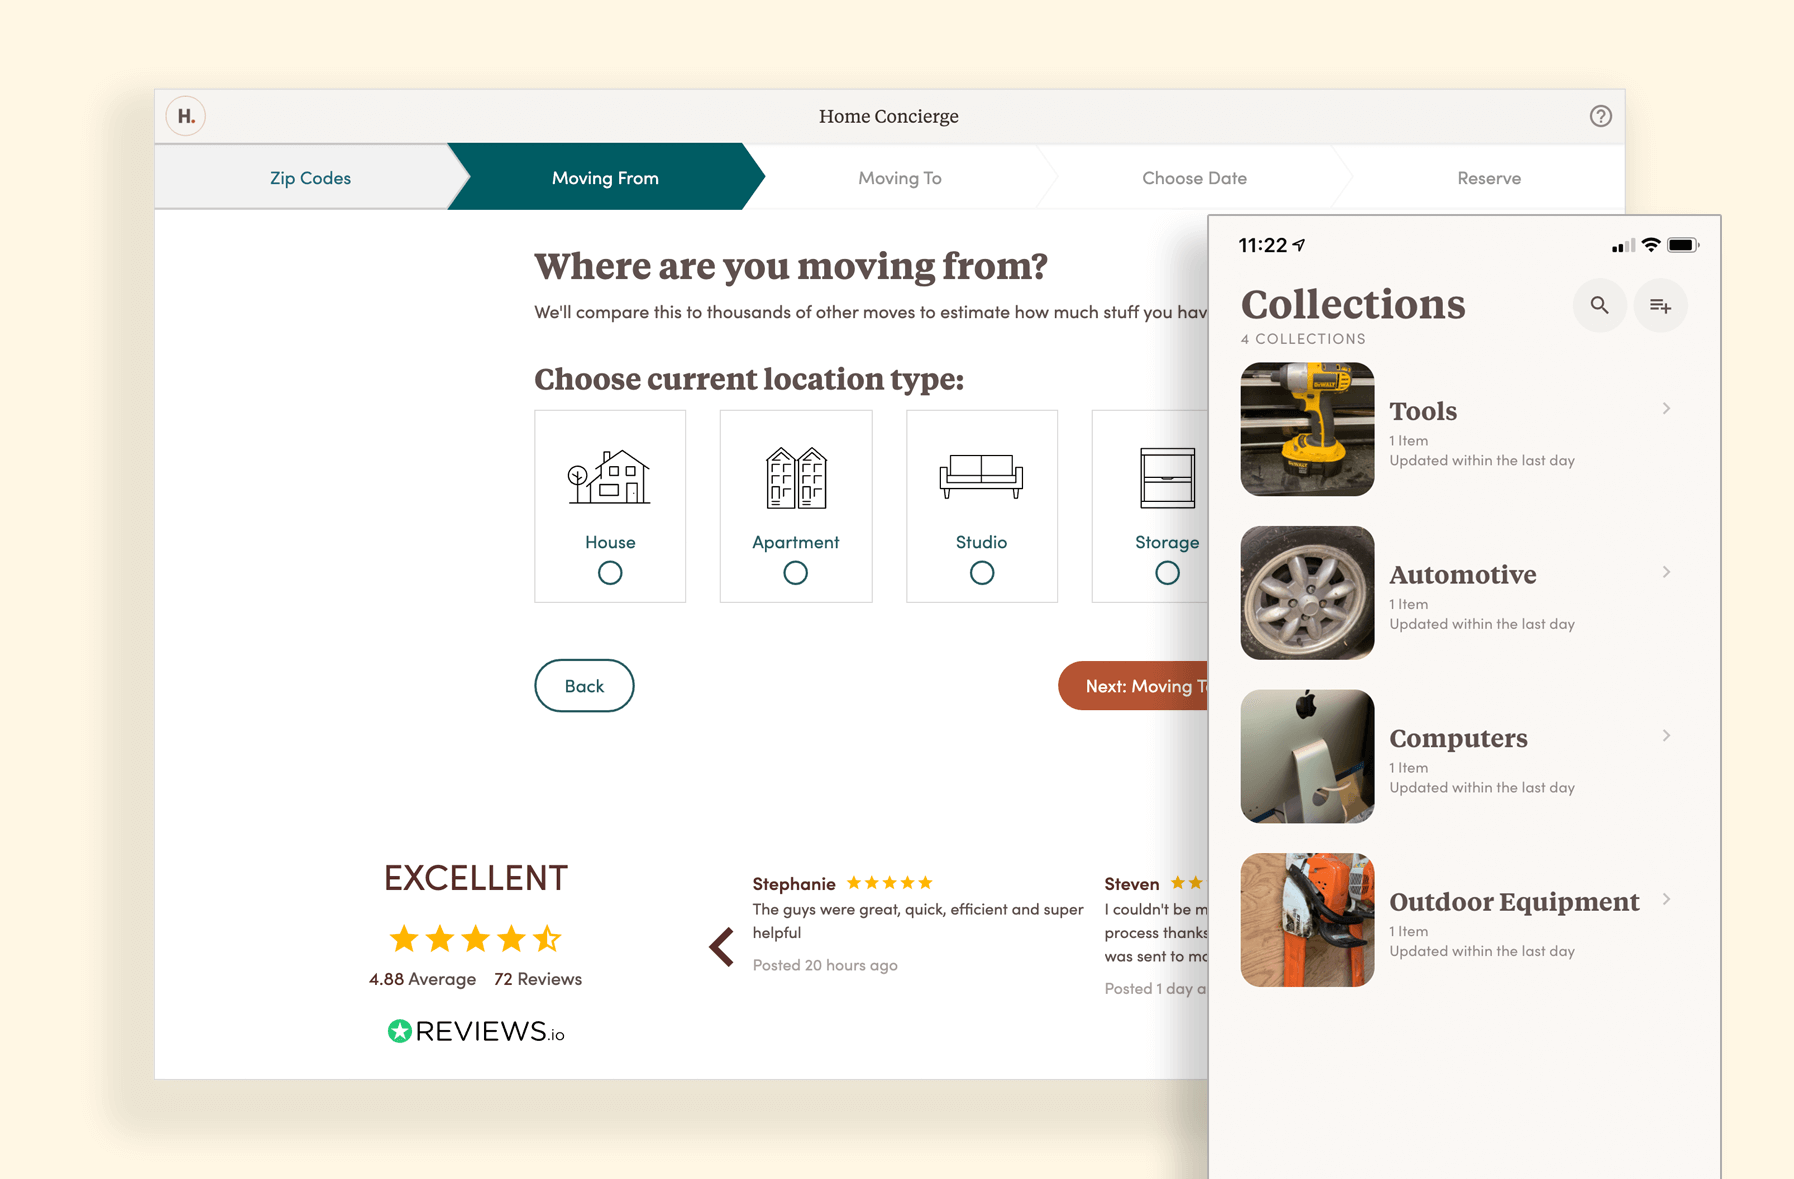Click the Tools collection title
The width and height of the screenshot is (1794, 1179).
1423,411
